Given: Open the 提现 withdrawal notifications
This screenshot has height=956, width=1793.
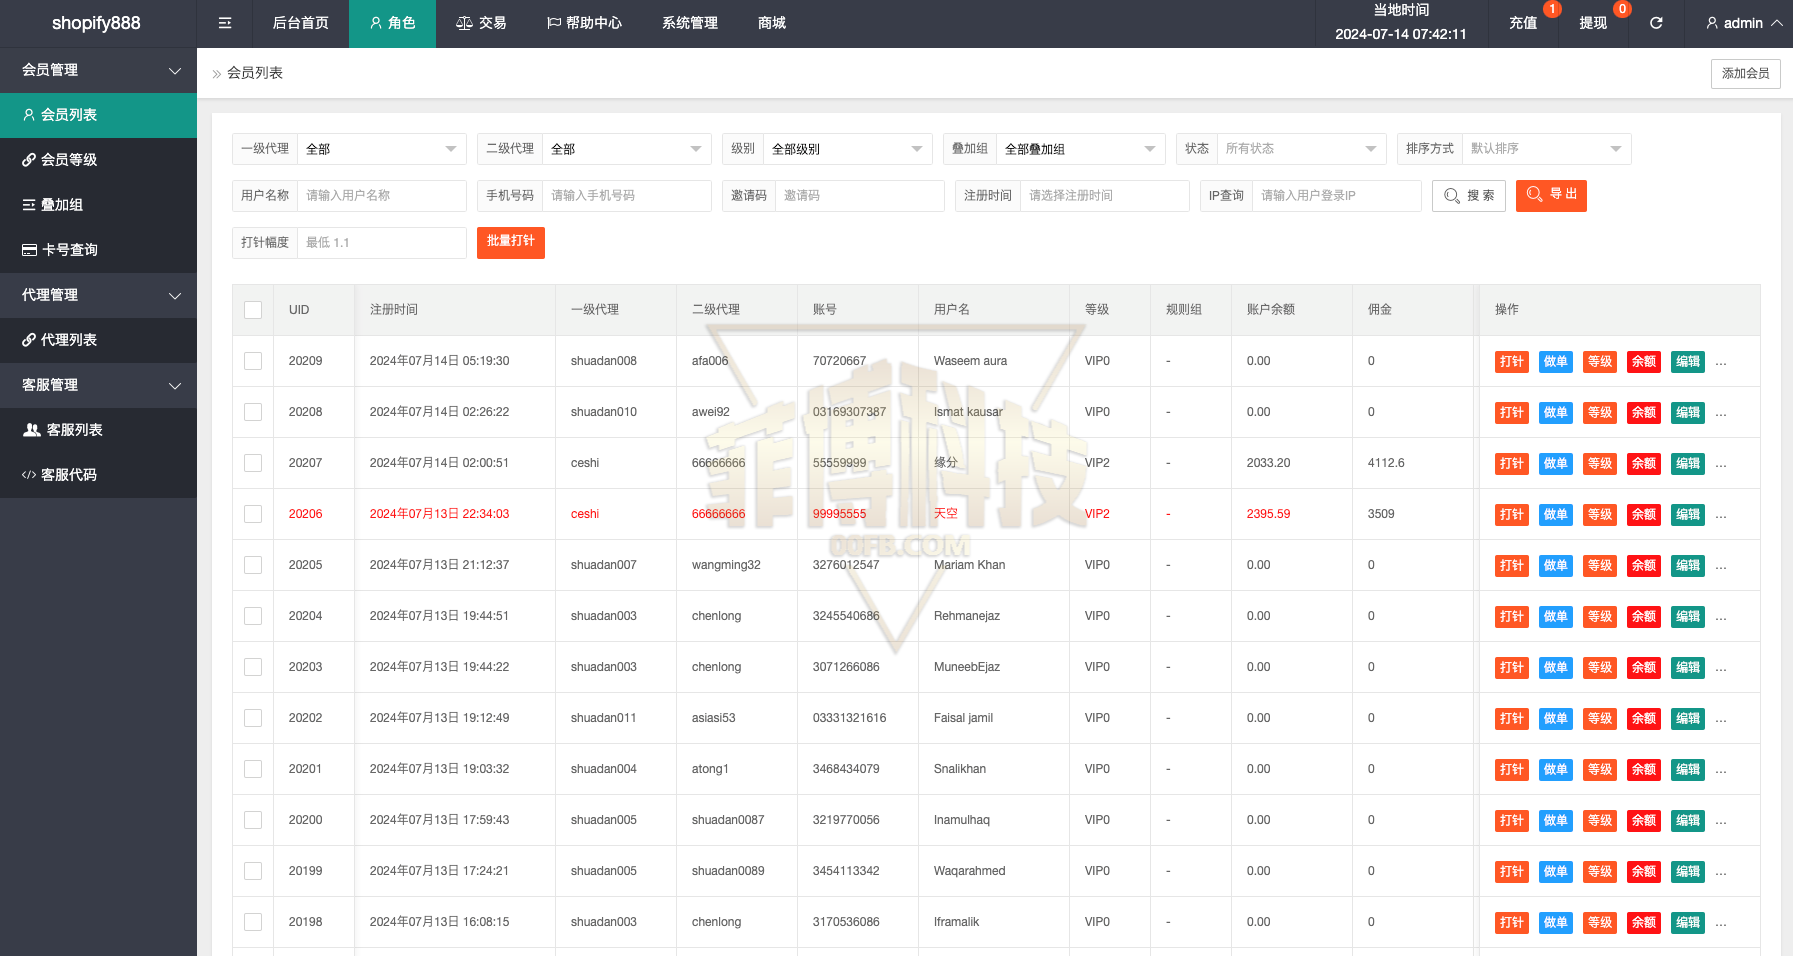Looking at the screenshot, I should tap(1593, 23).
